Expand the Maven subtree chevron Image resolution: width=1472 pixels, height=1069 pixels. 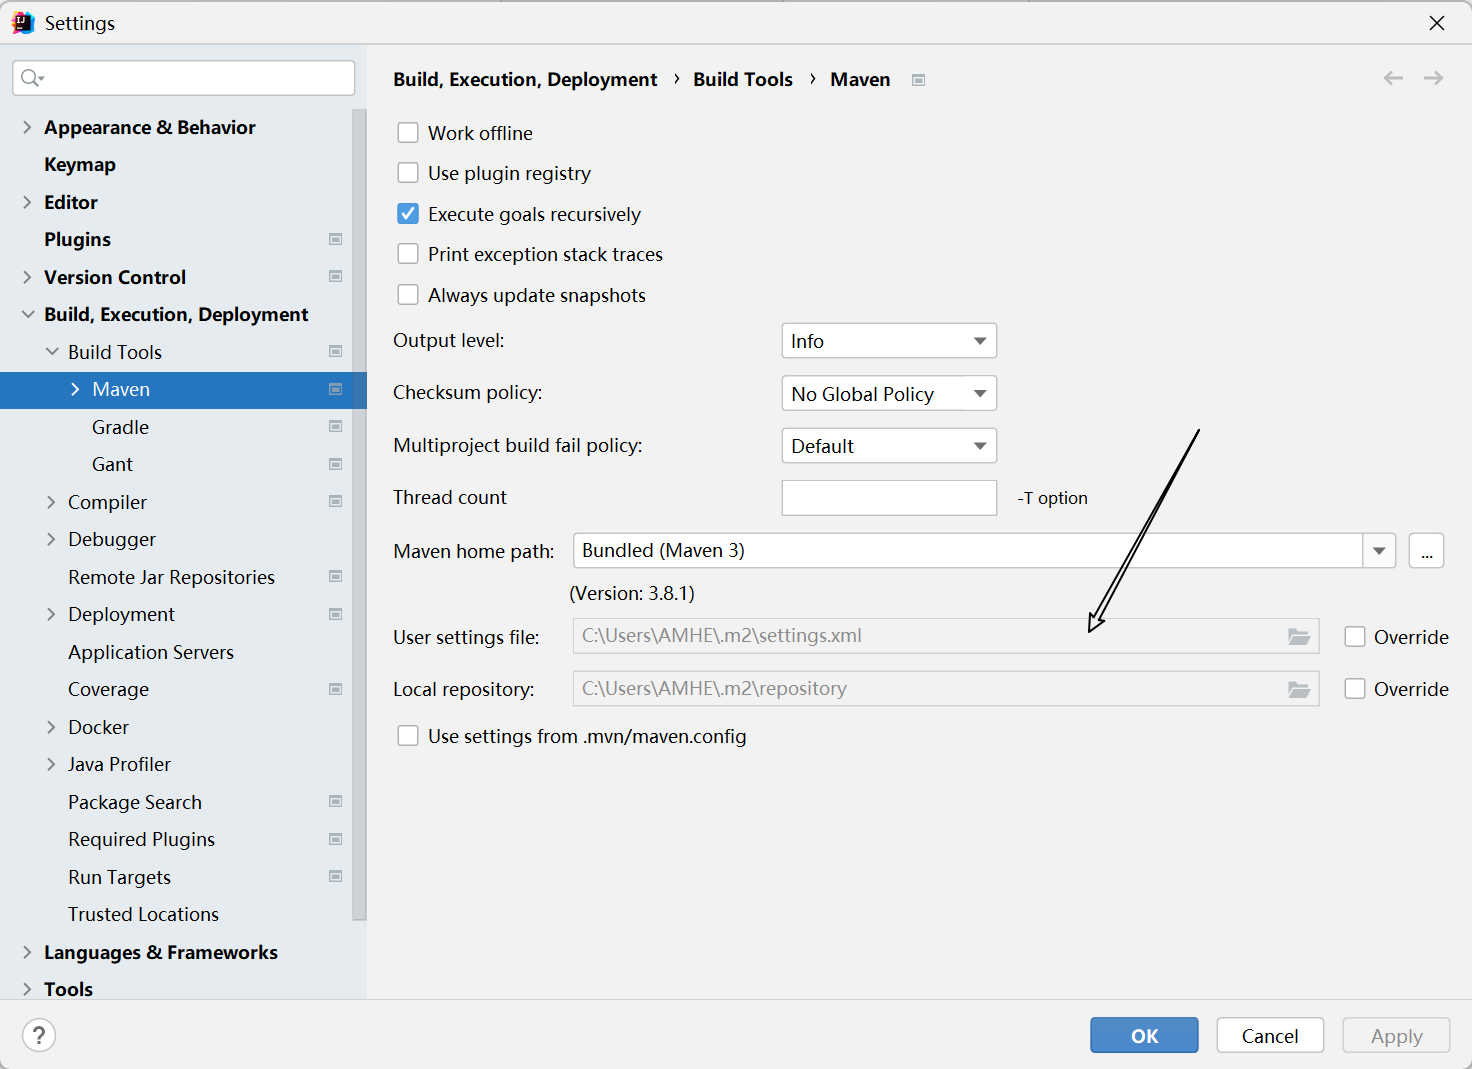point(75,389)
